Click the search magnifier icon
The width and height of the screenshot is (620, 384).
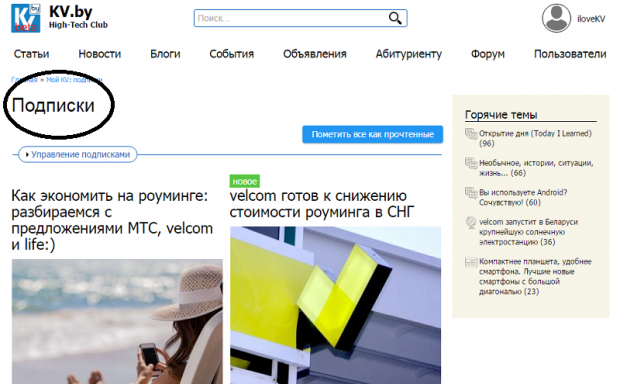395,18
